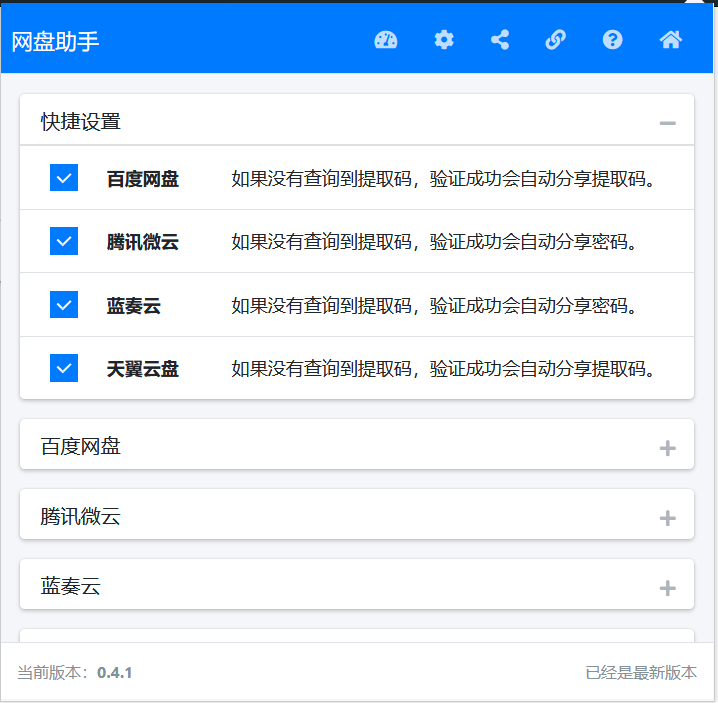
Task: Open help question mark icon
Action: pos(612,40)
